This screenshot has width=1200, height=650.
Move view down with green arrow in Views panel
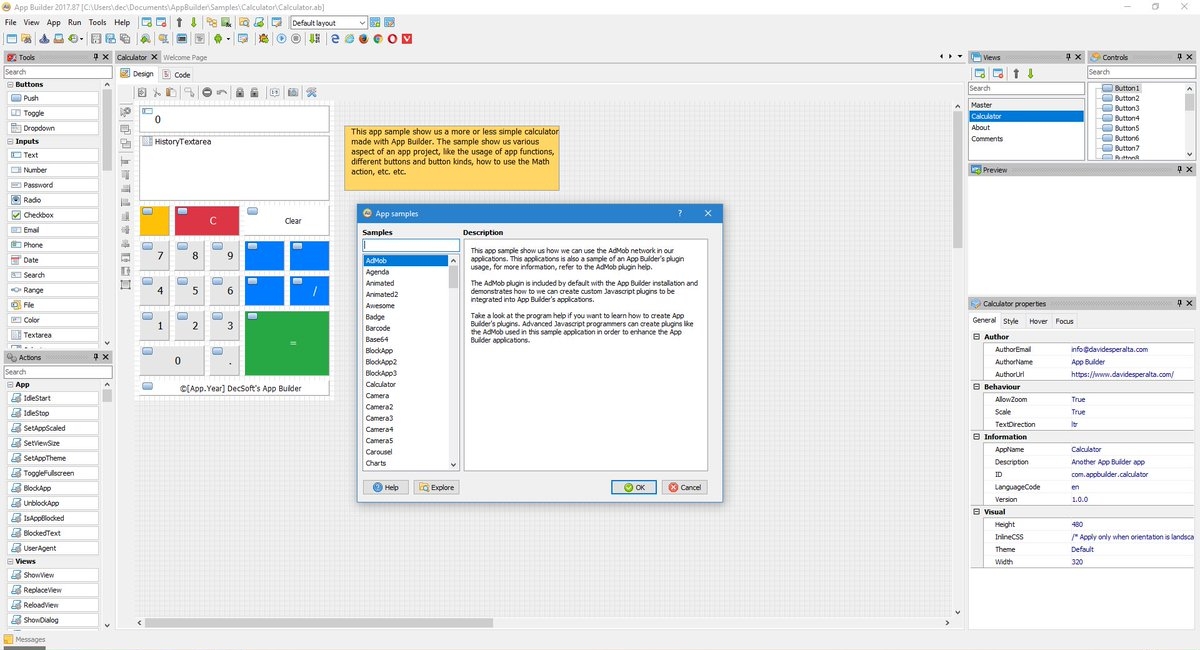[x=1030, y=73]
